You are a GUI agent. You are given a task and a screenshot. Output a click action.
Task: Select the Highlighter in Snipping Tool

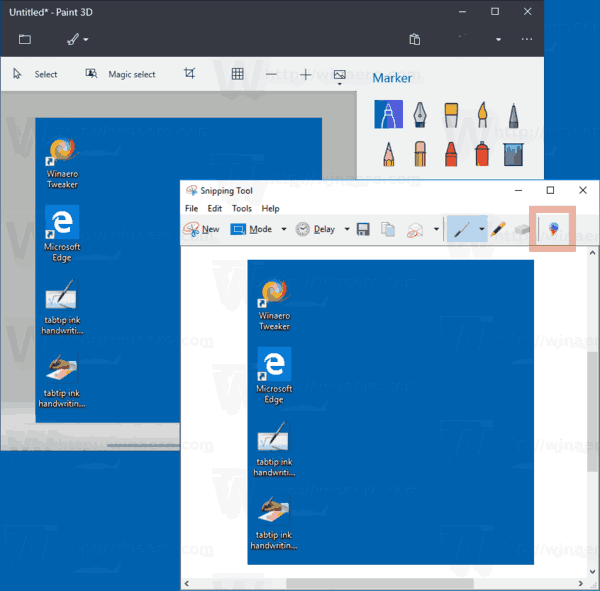[498, 229]
